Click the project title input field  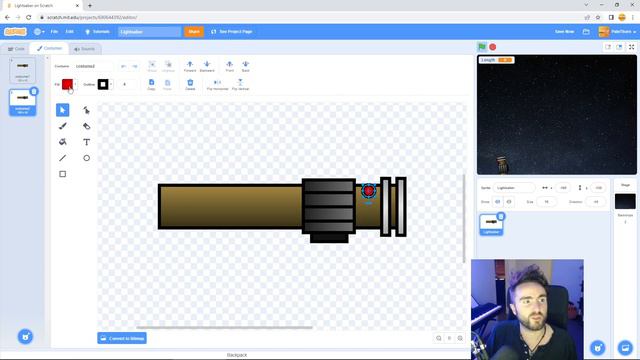coord(149,31)
